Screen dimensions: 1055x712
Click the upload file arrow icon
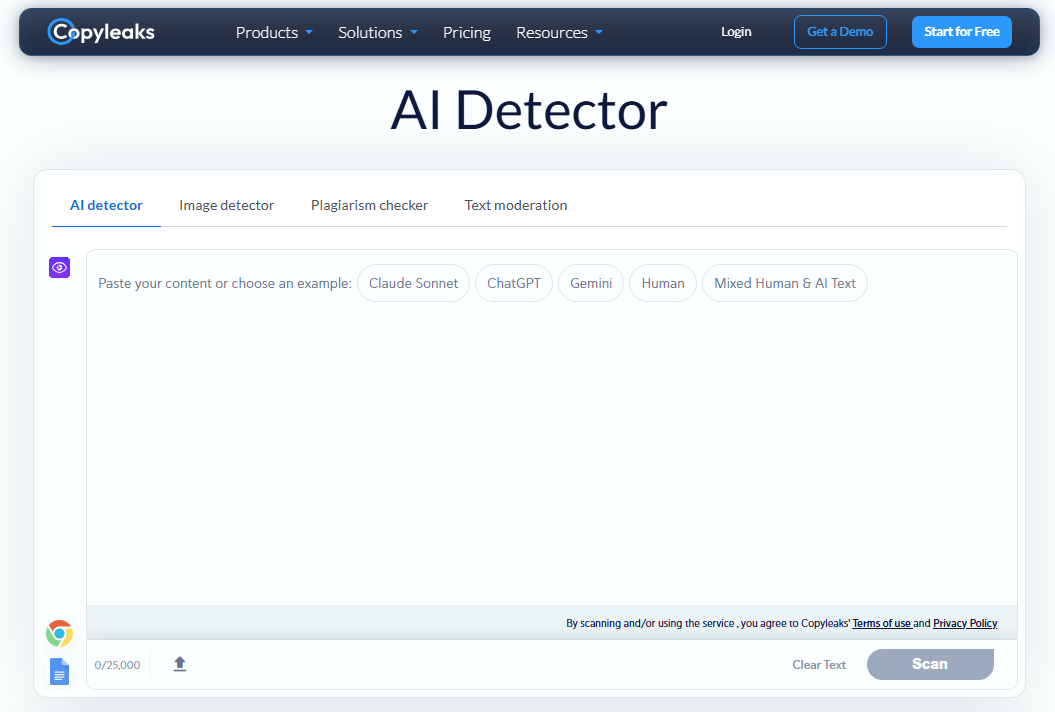pos(180,664)
